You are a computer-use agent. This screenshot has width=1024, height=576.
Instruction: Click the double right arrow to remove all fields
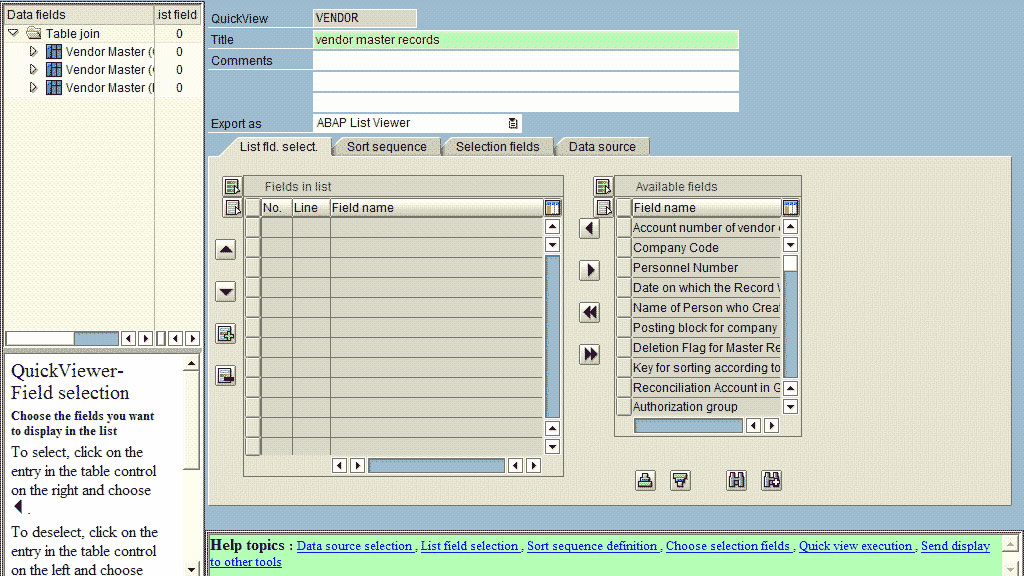tap(590, 354)
